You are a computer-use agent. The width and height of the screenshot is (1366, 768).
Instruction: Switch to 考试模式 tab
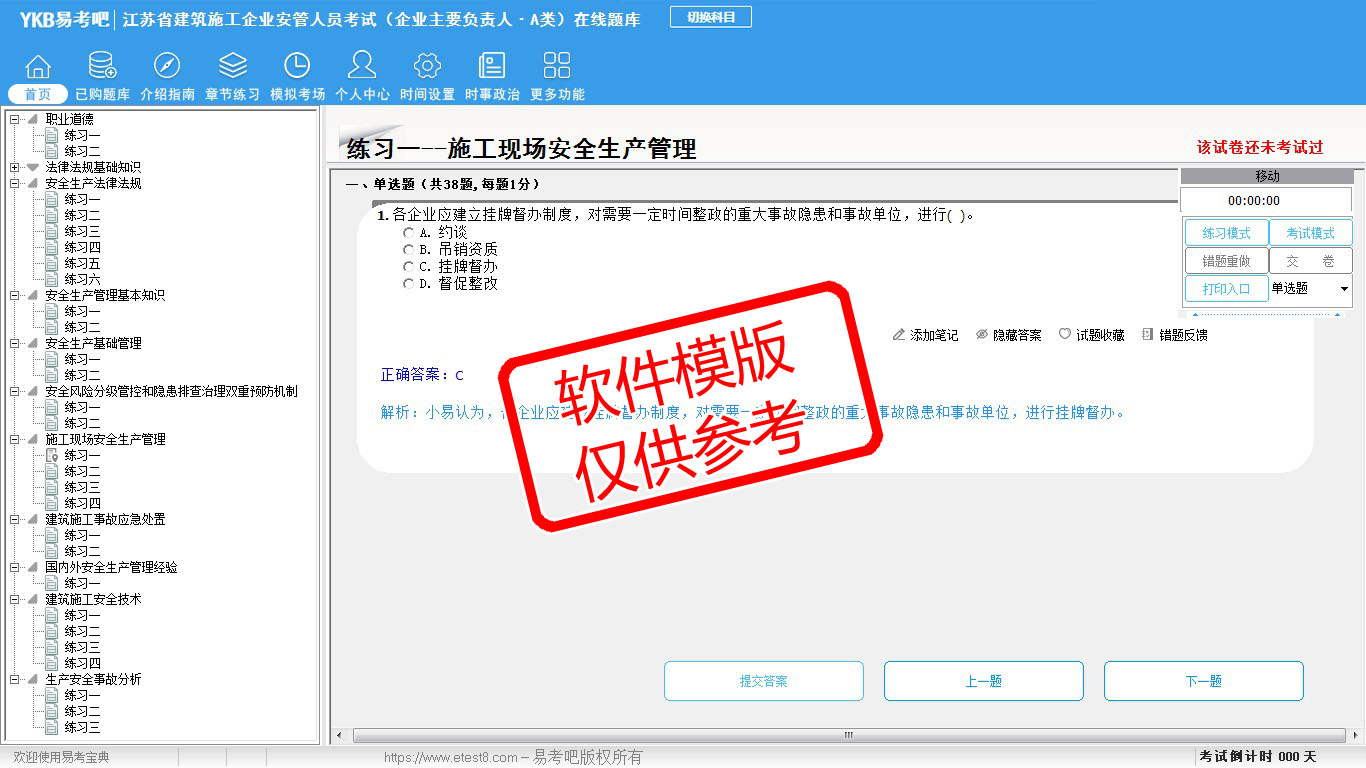pos(1310,233)
